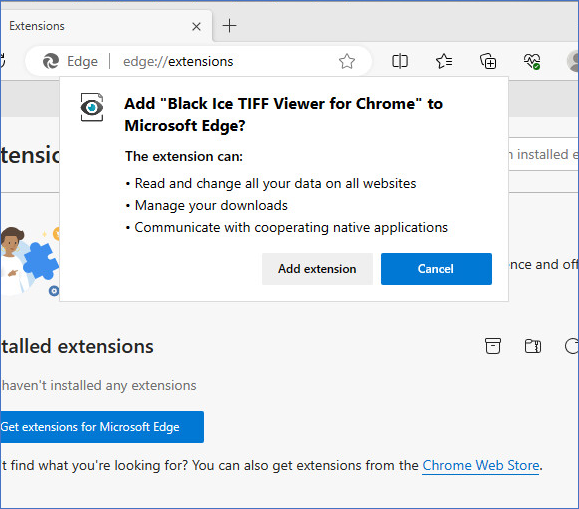The image size is (579, 509).
Task: Click the zipped folder icon beside Installed extensions
Action: pyautogui.click(x=533, y=346)
